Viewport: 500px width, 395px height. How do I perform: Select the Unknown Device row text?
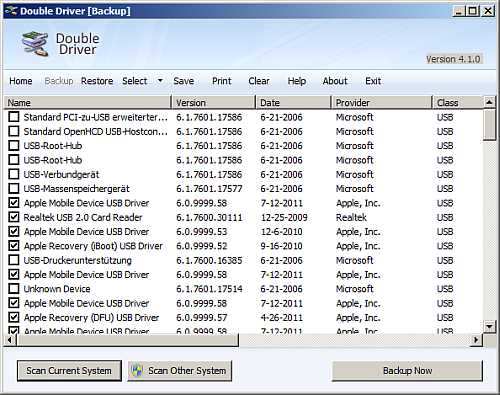coord(57,289)
